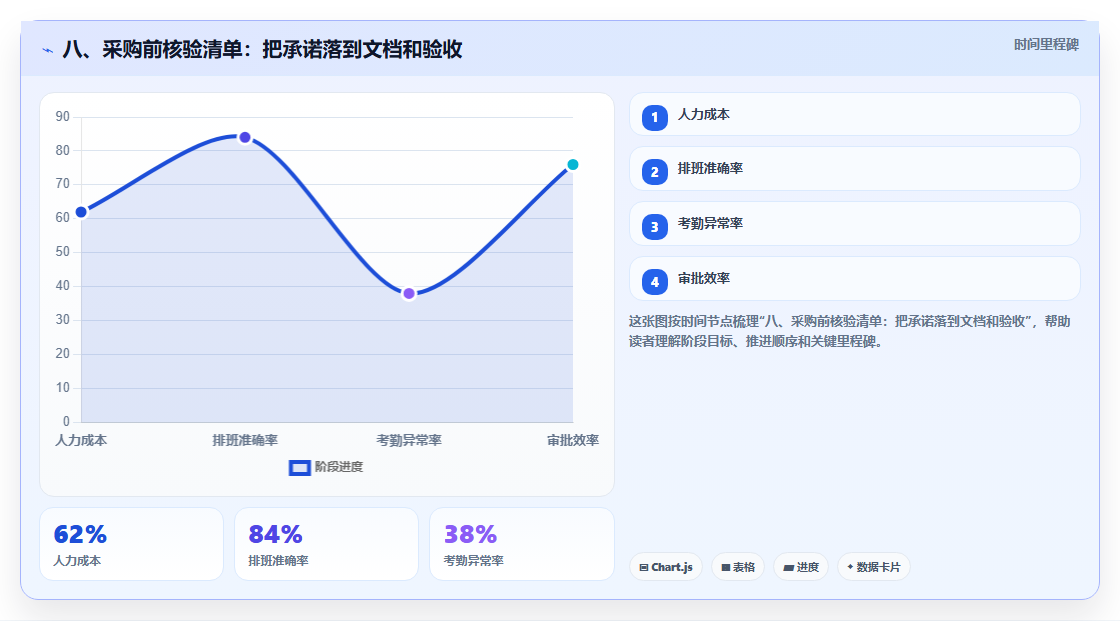The height and width of the screenshot is (621, 1120).
Task: Click the 90 y-axis value
Action: tap(63, 116)
